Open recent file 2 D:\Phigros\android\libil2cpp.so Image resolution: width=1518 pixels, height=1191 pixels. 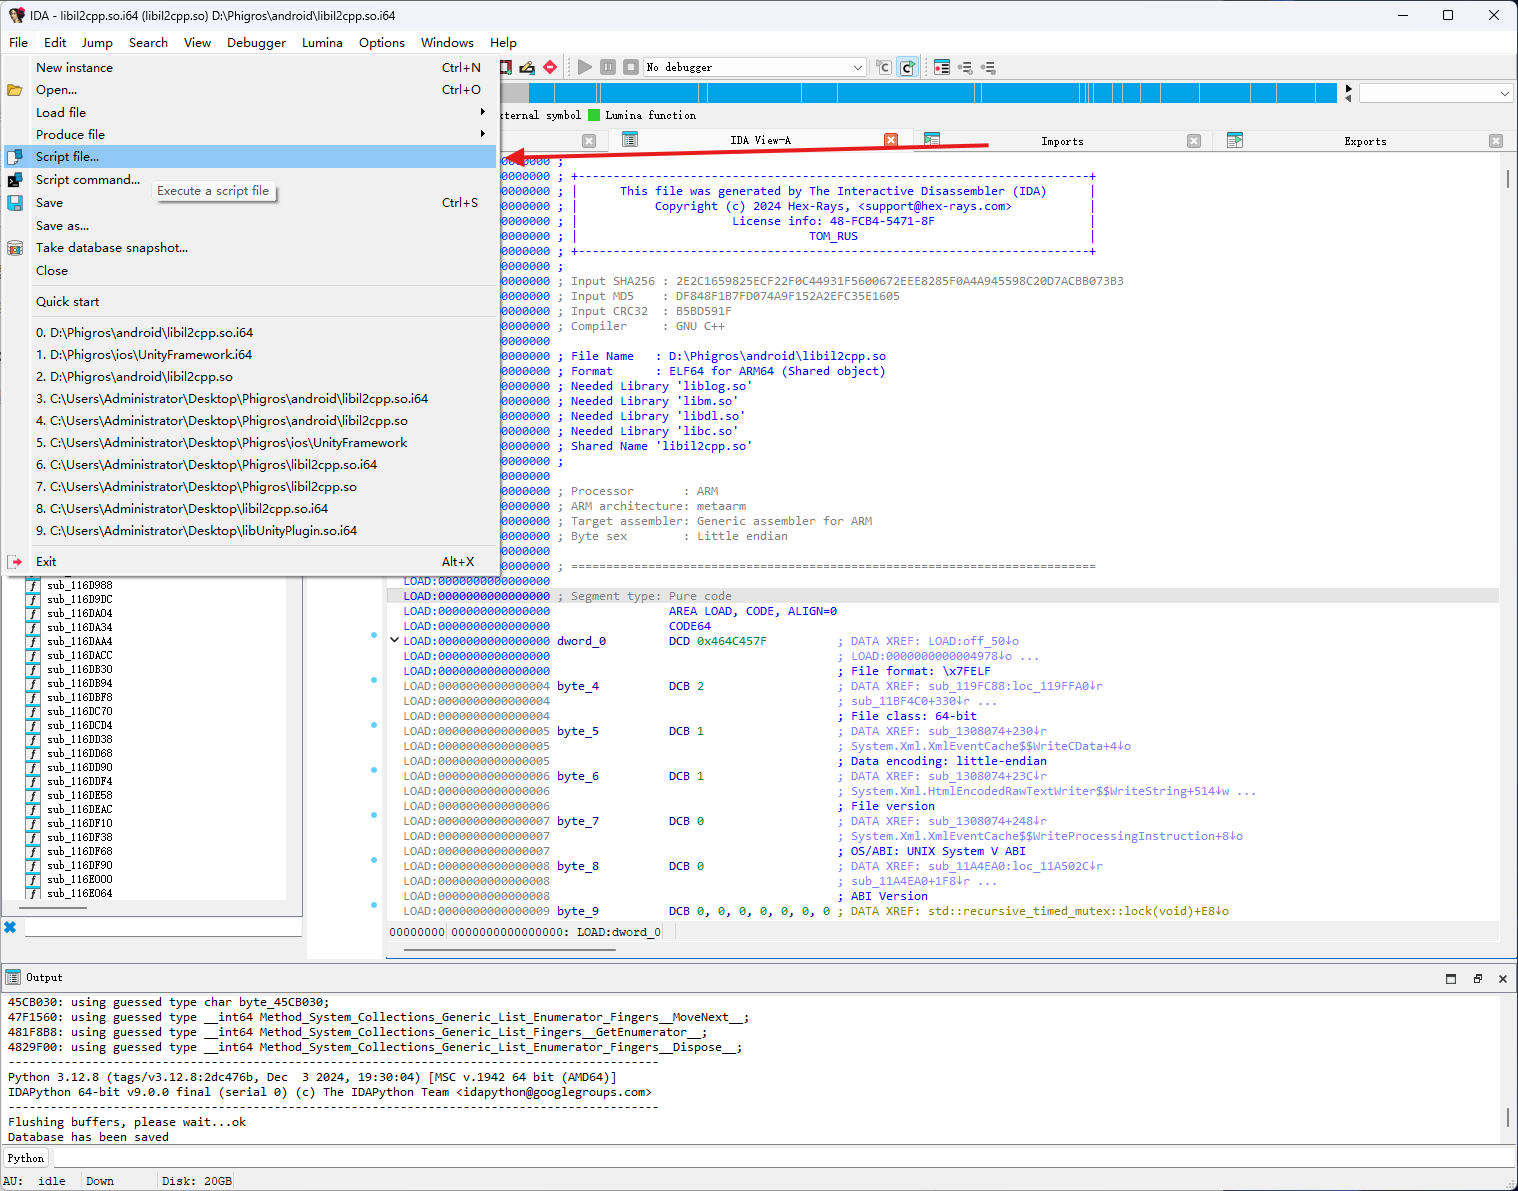pos(250,377)
